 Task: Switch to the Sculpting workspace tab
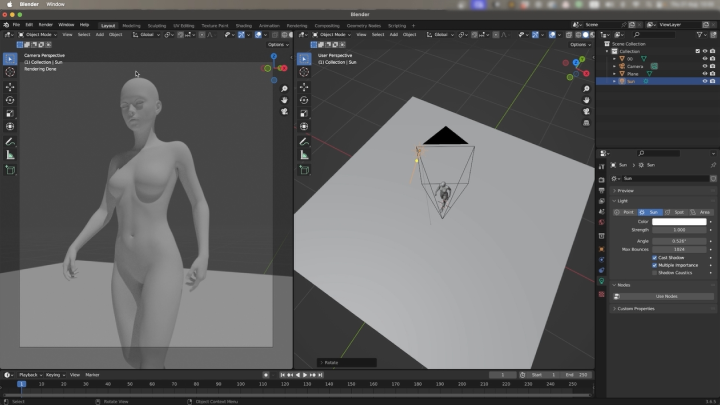tap(157, 25)
